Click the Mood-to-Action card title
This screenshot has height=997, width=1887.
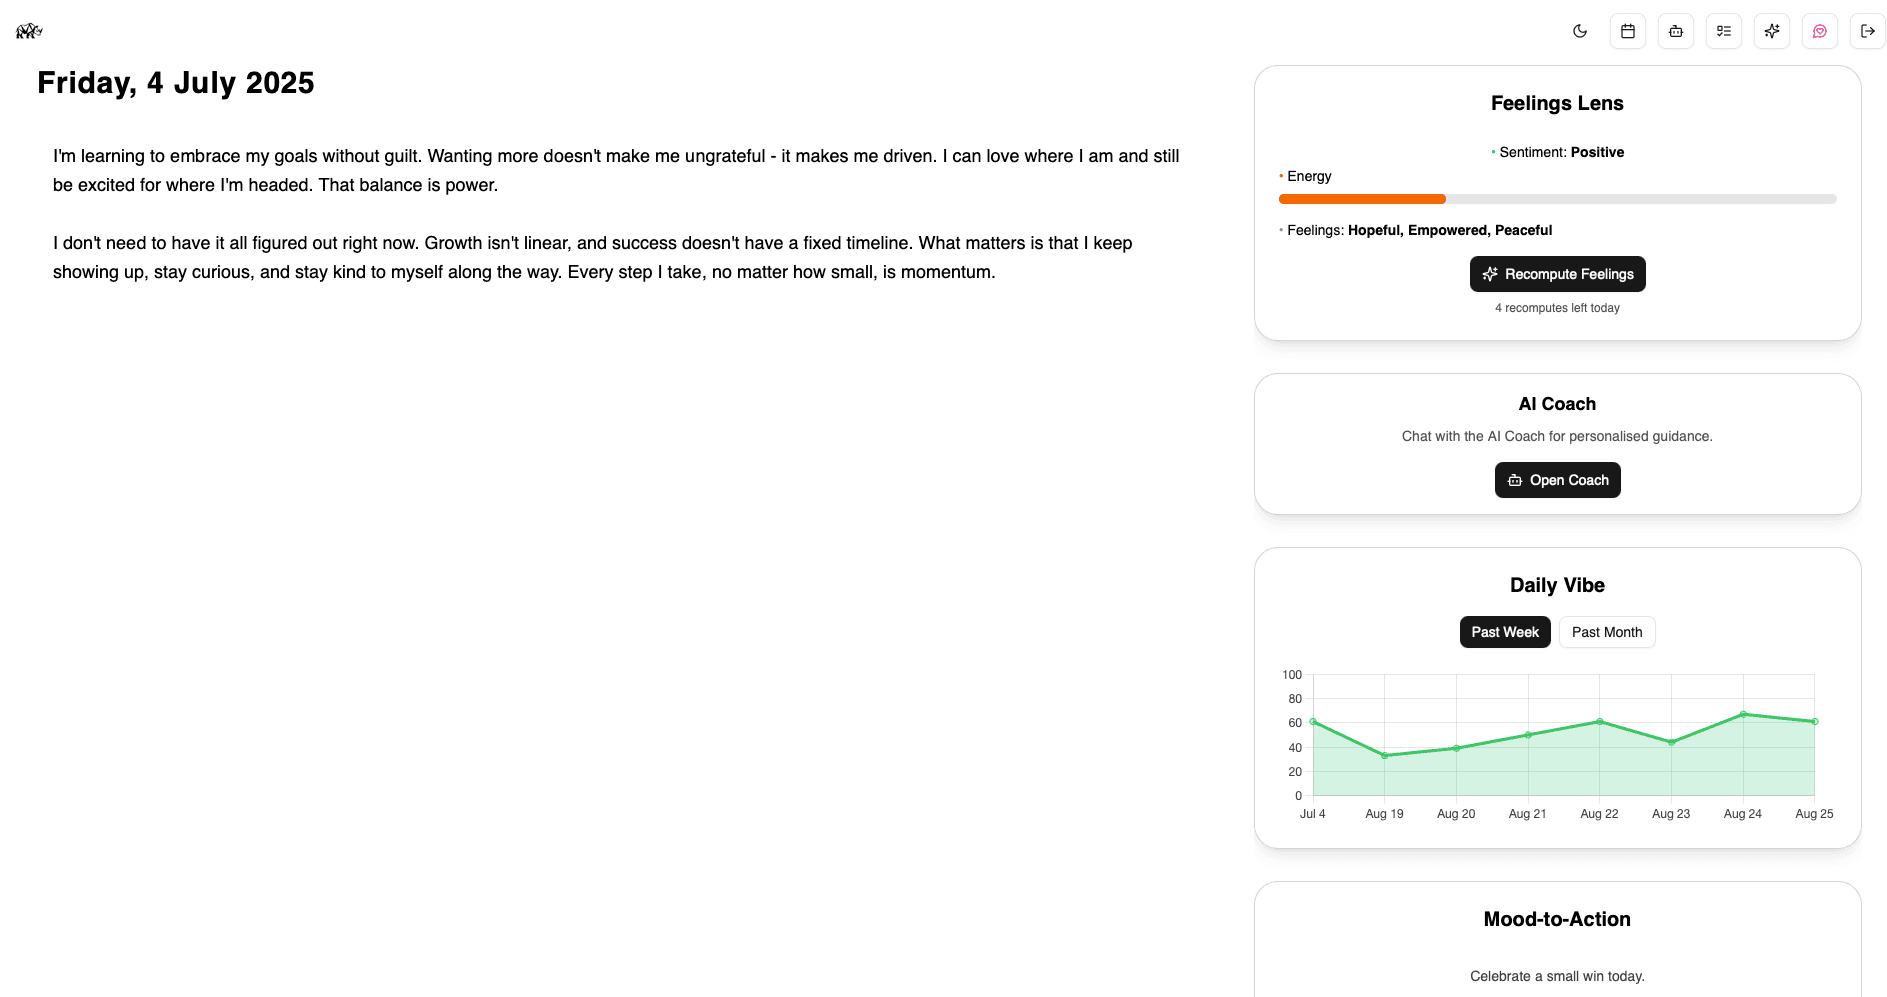pos(1557,919)
